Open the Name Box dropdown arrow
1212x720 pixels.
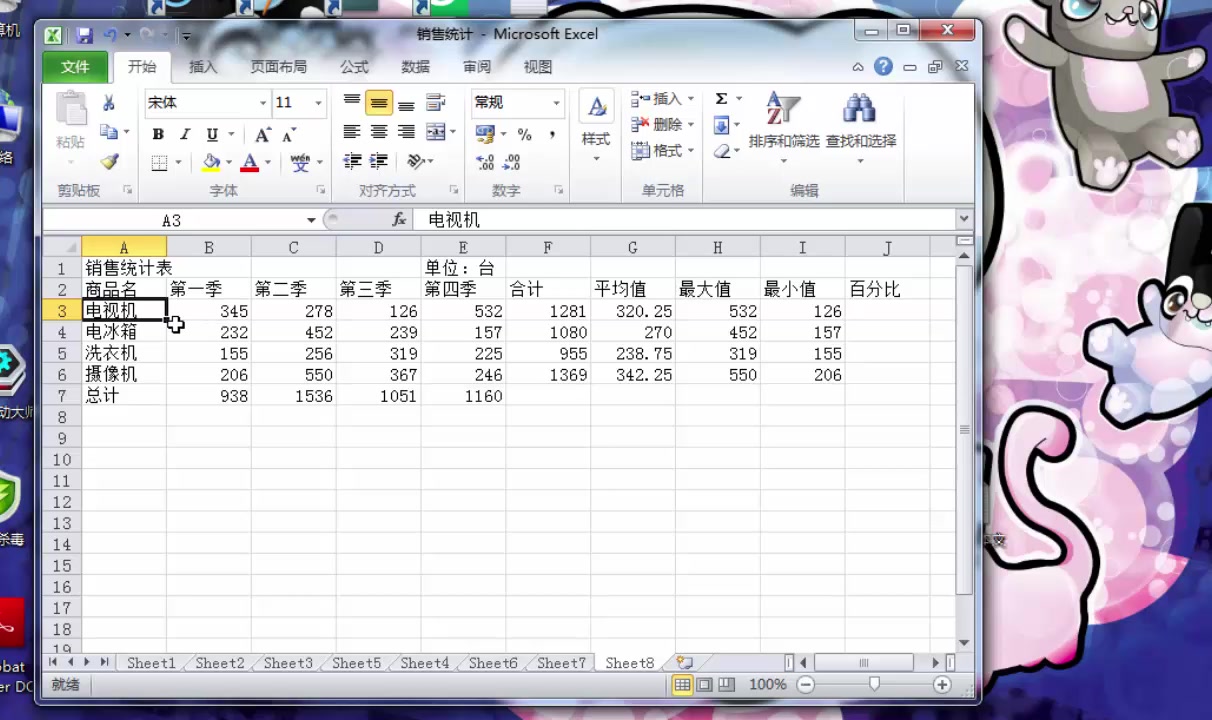click(311, 219)
